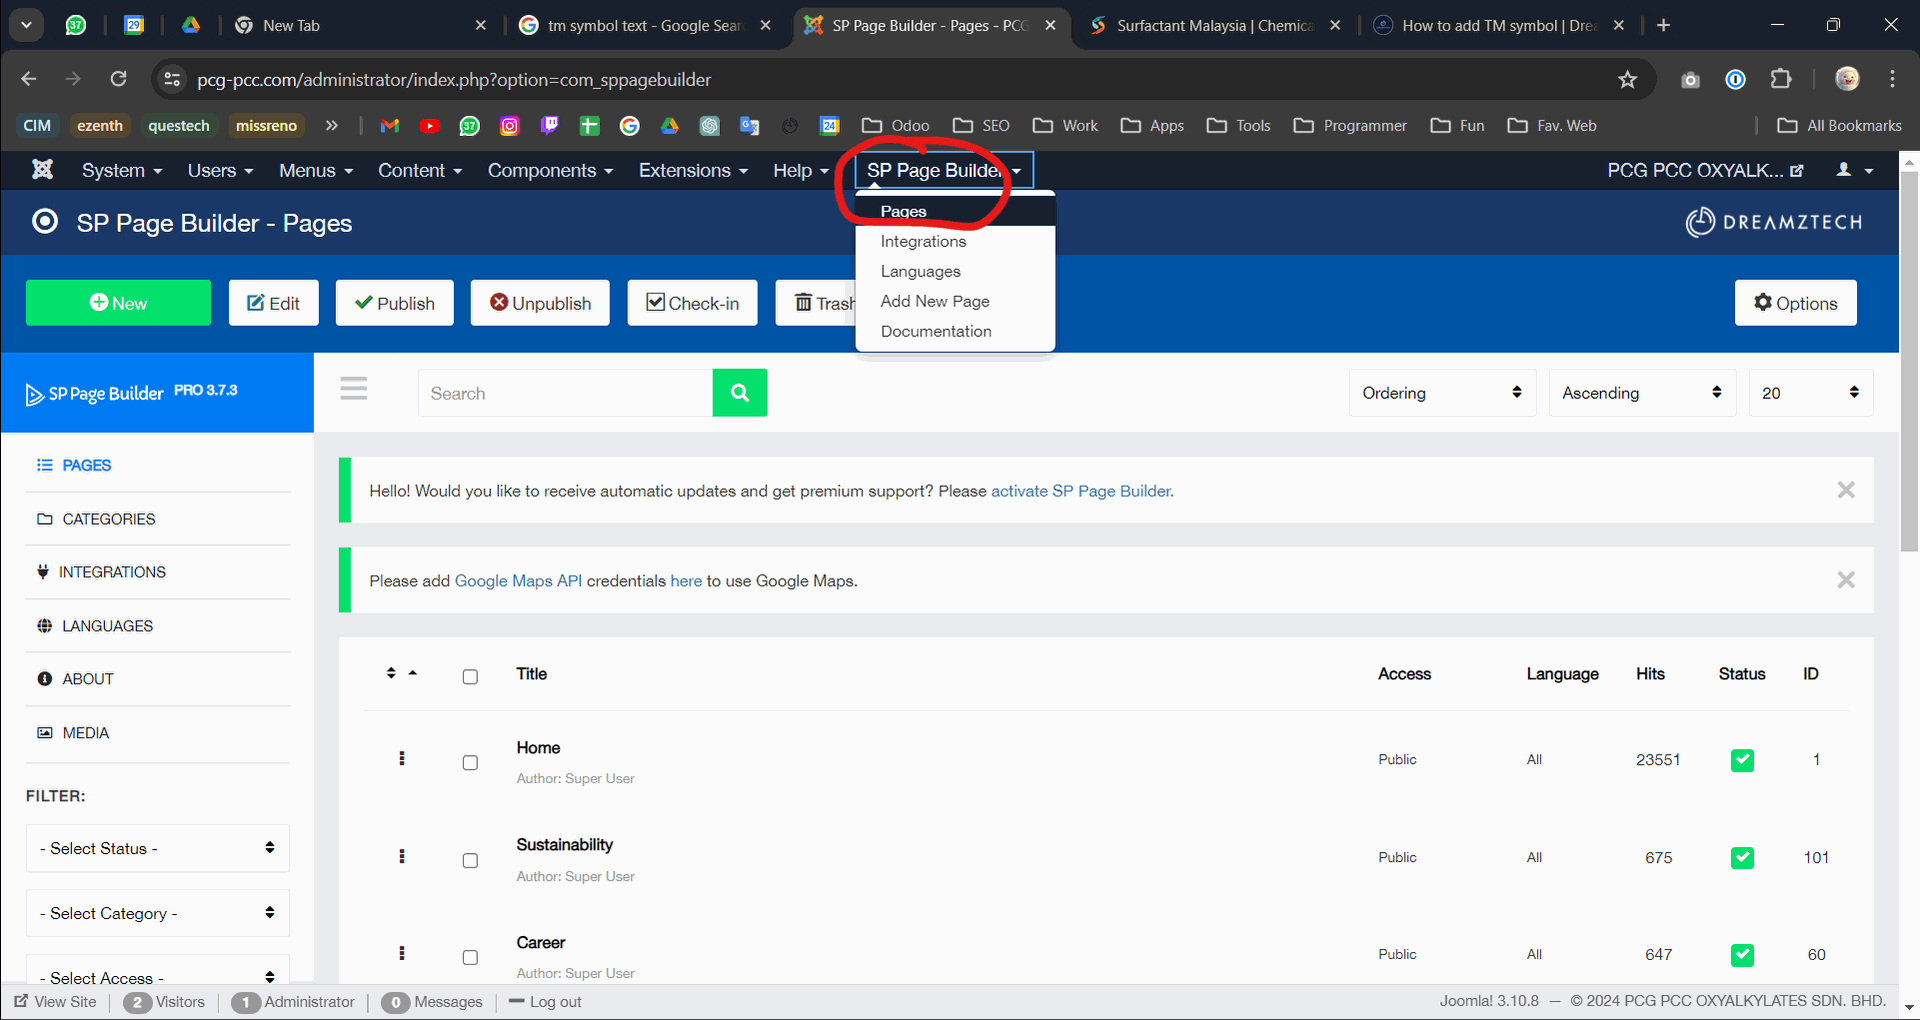The width and height of the screenshot is (1920, 1020).
Task: Click the Publish toolbar button
Action: click(395, 303)
